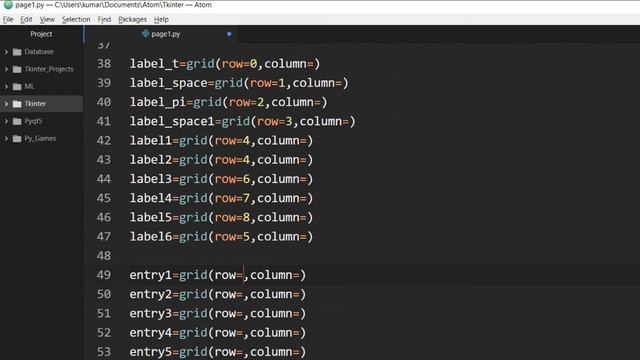Click the label5=grid code line
Viewport: 640px width, 360px height.
(221, 217)
